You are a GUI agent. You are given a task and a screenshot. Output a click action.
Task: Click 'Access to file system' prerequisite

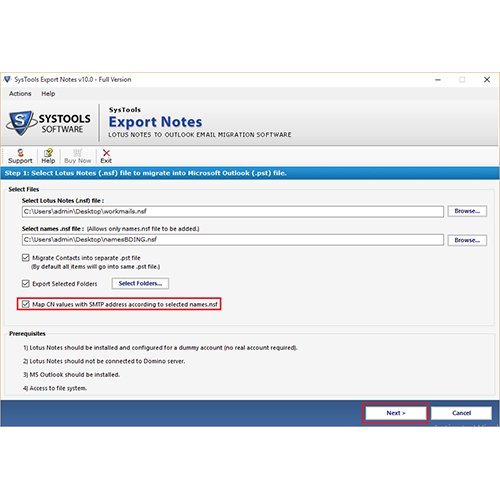(x=55, y=388)
